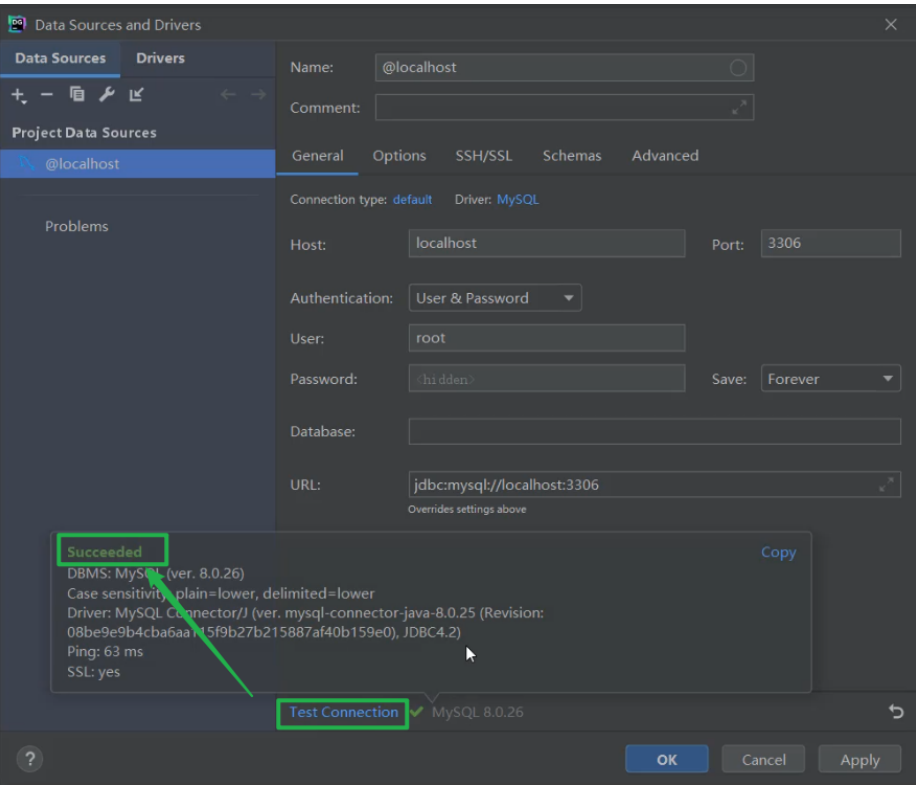This screenshot has height=786, width=916.
Task: Open data source properties wrench icon
Action: 106,94
